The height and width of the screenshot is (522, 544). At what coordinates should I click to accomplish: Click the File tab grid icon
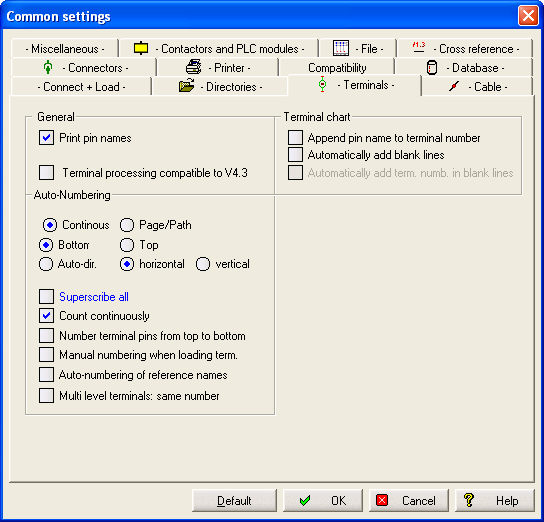341,48
